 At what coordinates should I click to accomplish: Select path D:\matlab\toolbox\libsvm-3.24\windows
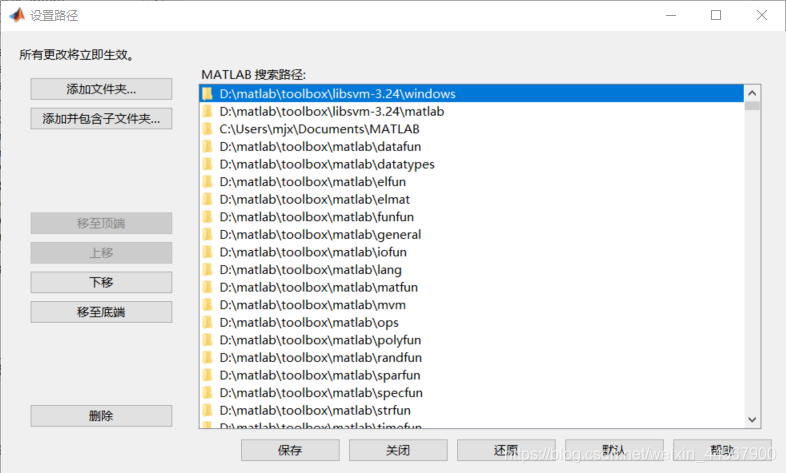coord(472,94)
